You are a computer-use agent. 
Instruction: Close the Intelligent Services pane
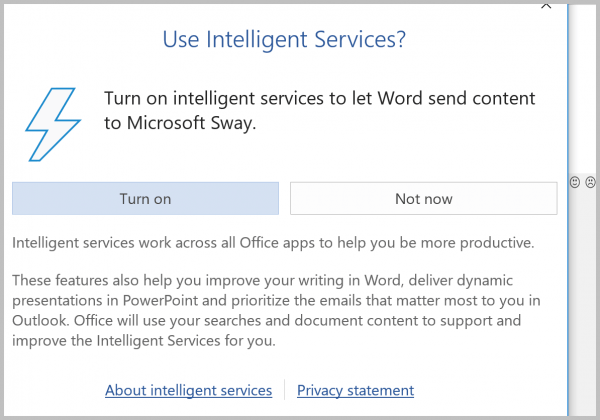[546, 5]
